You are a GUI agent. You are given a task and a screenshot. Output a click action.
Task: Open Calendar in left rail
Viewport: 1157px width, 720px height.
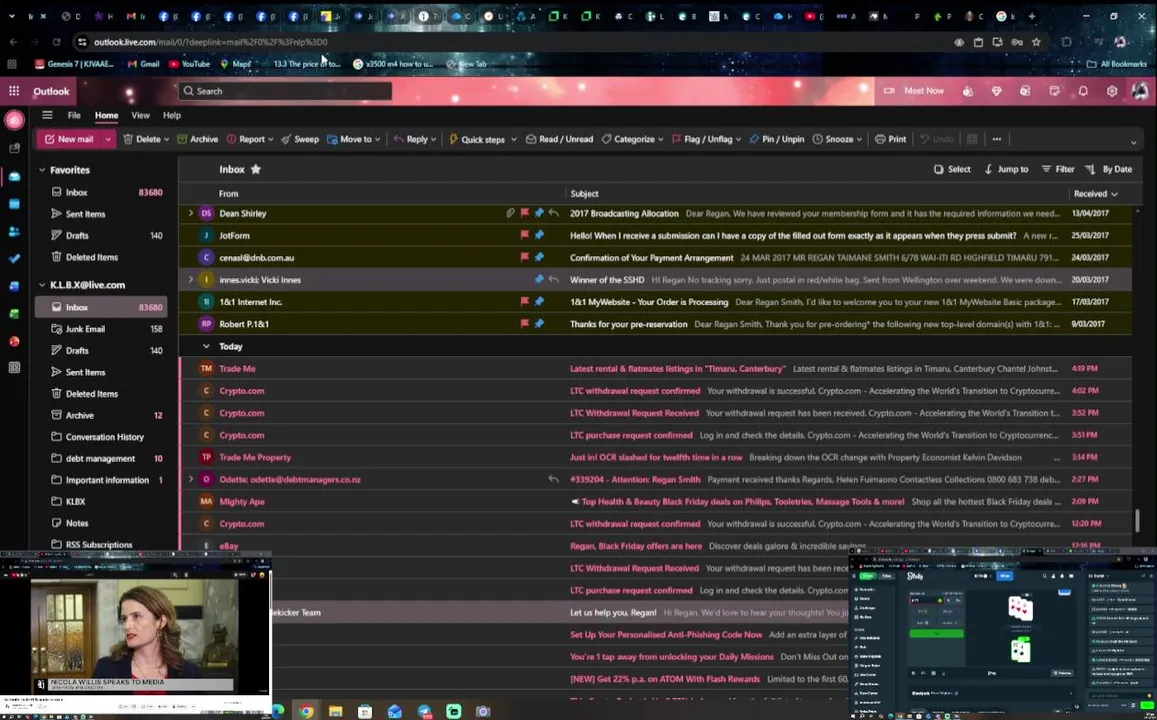(x=14, y=204)
